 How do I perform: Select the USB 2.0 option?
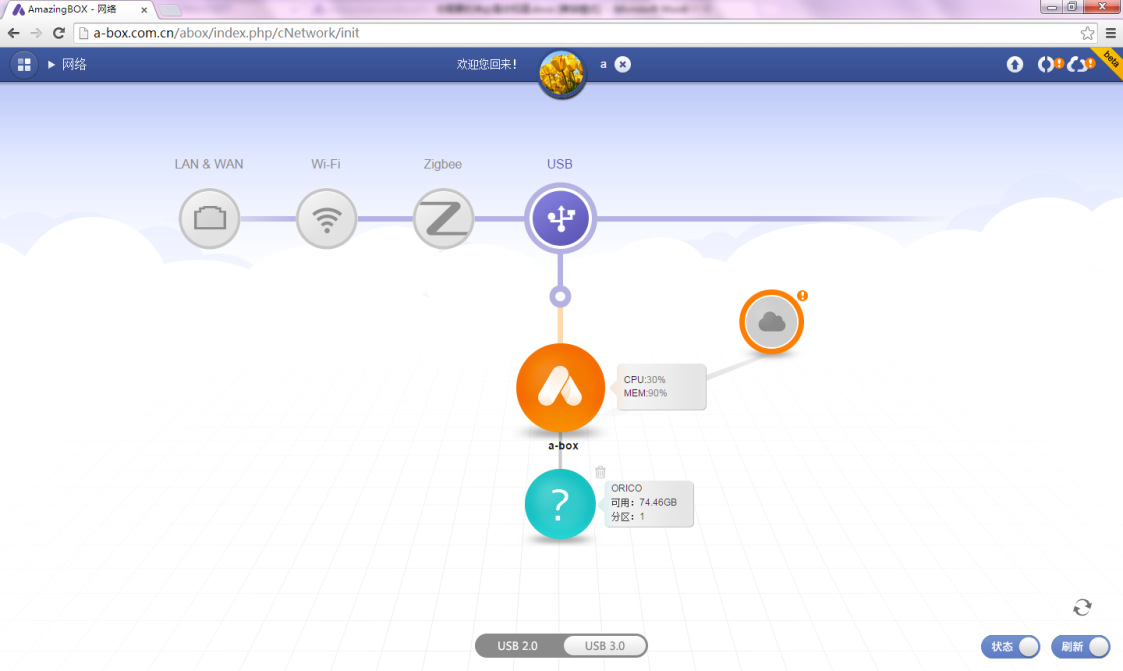[x=518, y=646]
